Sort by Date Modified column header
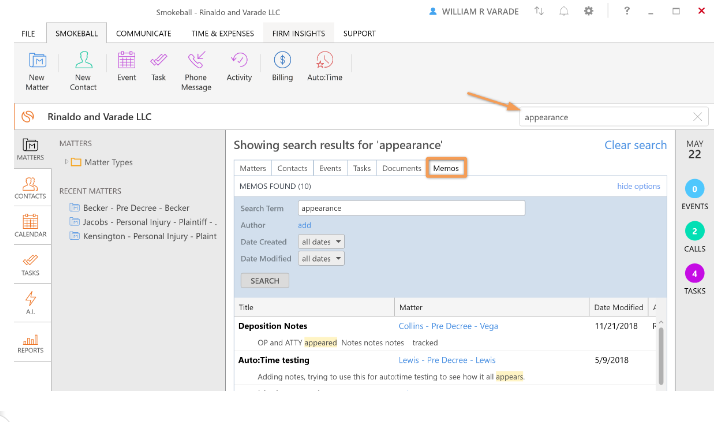 pos(618,307)
